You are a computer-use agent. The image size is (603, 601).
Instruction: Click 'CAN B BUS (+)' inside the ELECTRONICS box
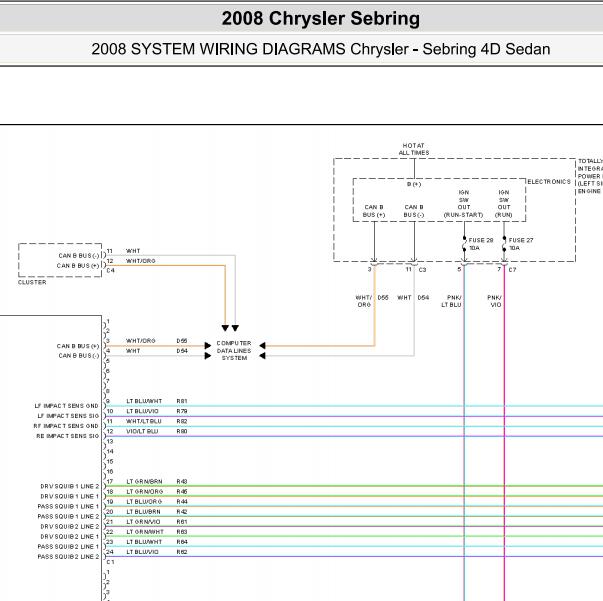(373, 211)
